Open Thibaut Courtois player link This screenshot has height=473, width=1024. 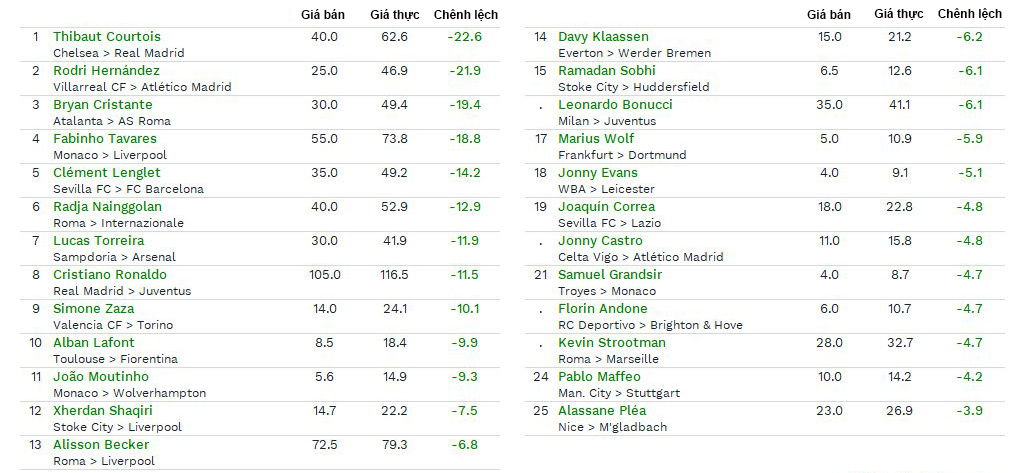pos(106,37)
